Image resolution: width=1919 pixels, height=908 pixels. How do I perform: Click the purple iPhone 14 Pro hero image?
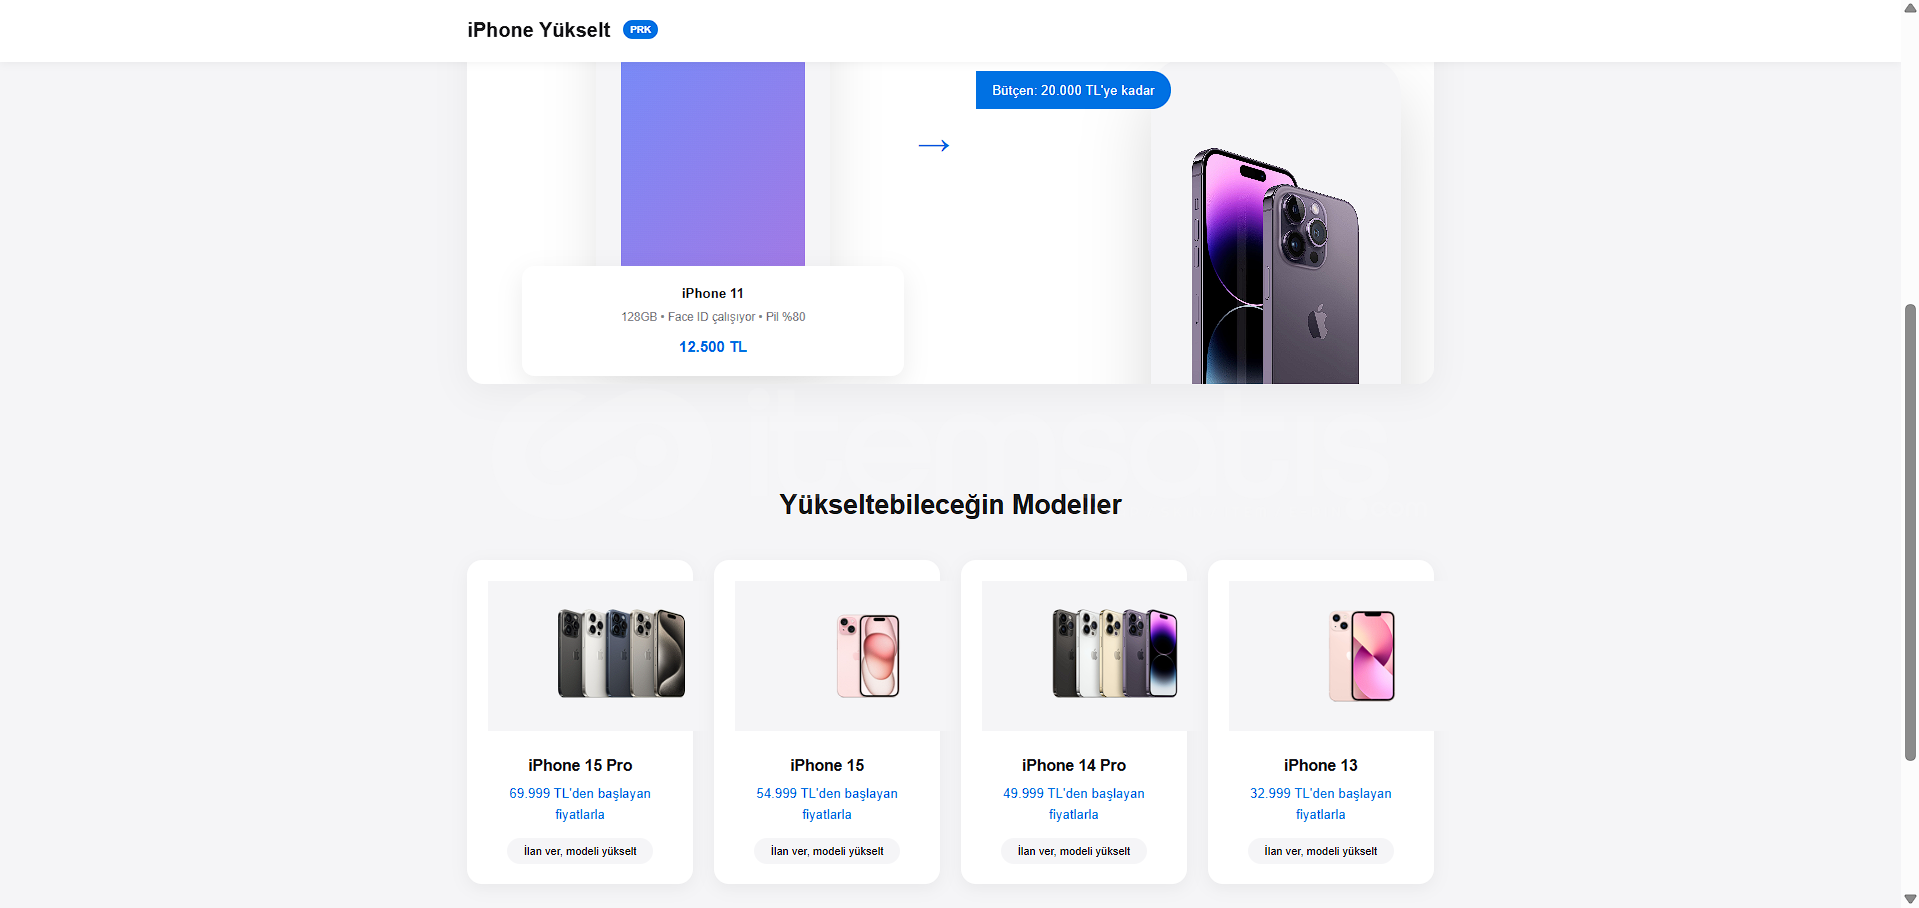(1275, 266)
